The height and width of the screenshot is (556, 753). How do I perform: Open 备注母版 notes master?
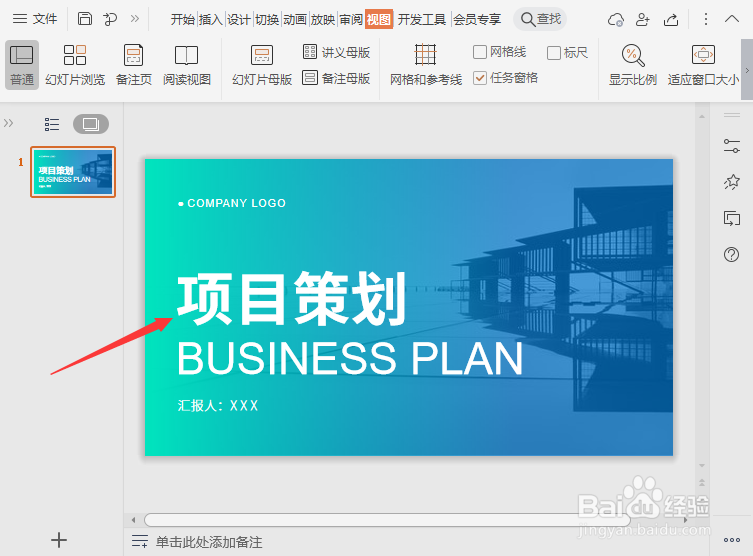pyautogui.click(x=336, y=78)
